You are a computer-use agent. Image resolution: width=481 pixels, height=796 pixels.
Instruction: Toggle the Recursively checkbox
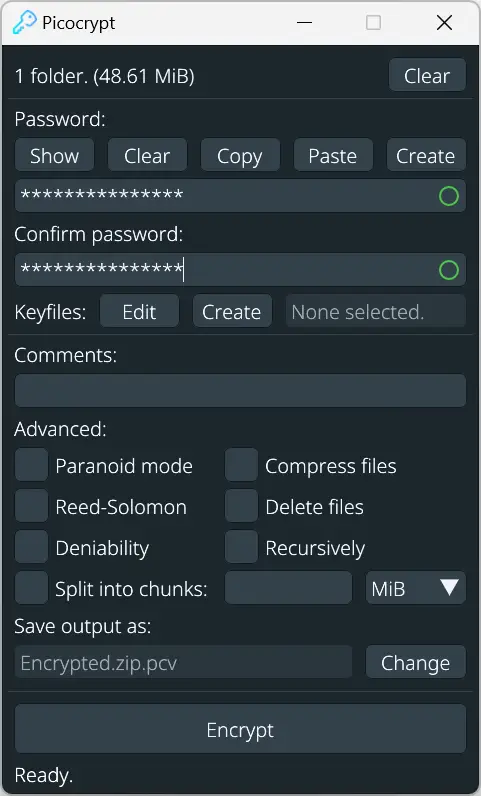241,547
